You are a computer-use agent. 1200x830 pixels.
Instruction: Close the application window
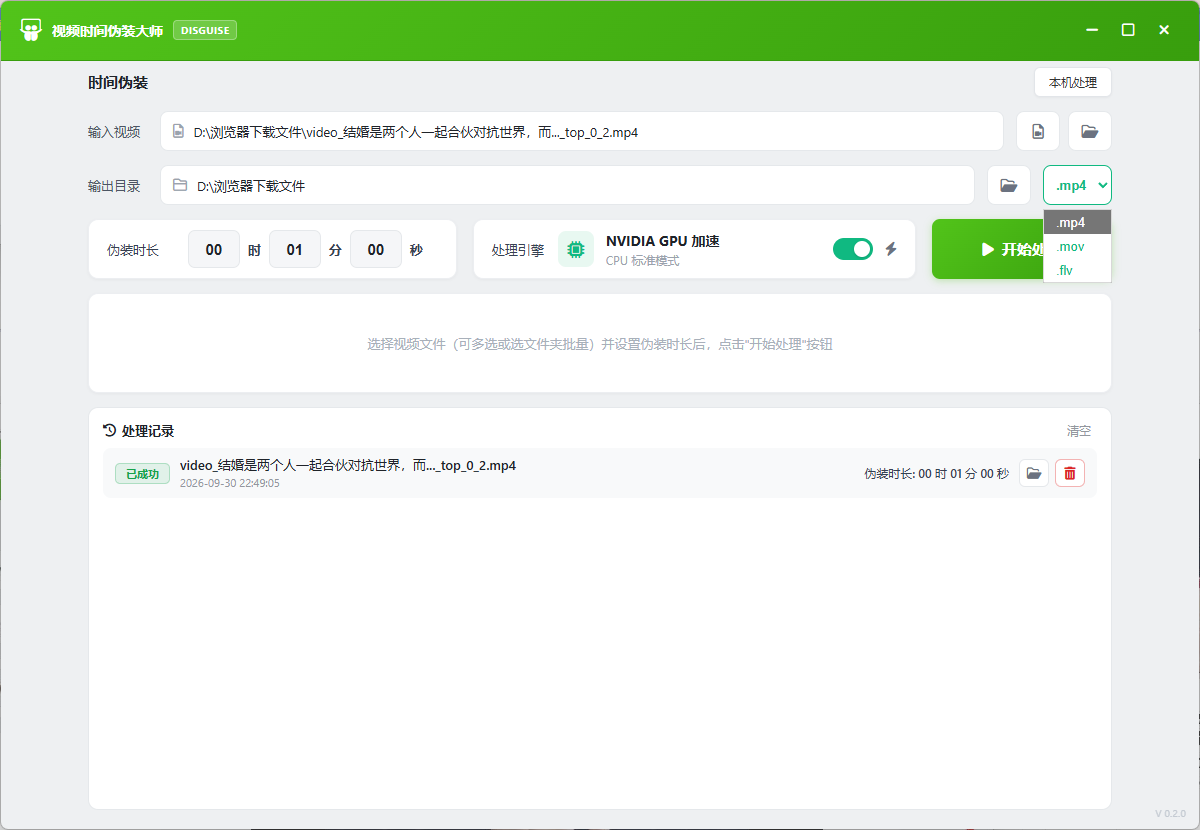(x=1164, y=30)
